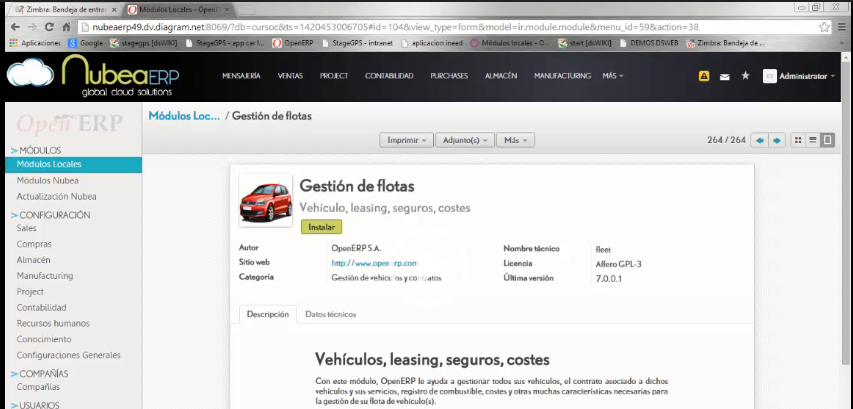This screenshot has width=853, height=409.
Task: Open the CONTABILIDAD top menu
Action: (389, 76)
